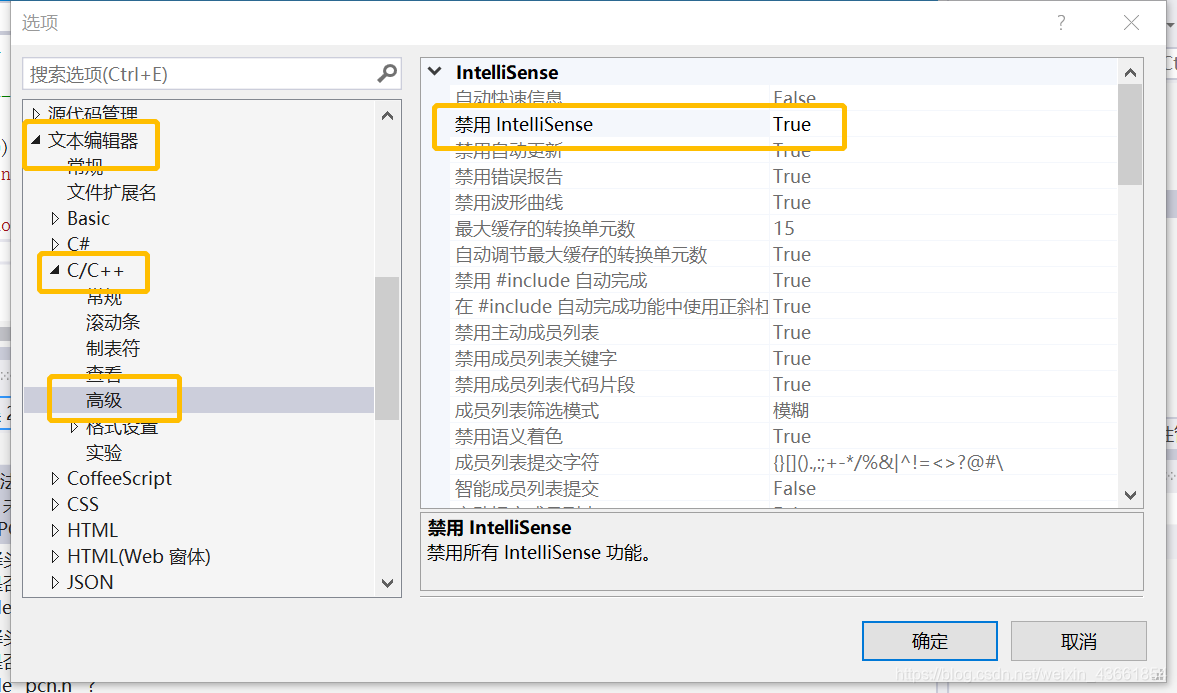This screenshot has width=1177, height=693.
Task: Select 自动调节最大缓存的转换单元数 property
Action: coord(581,255)
